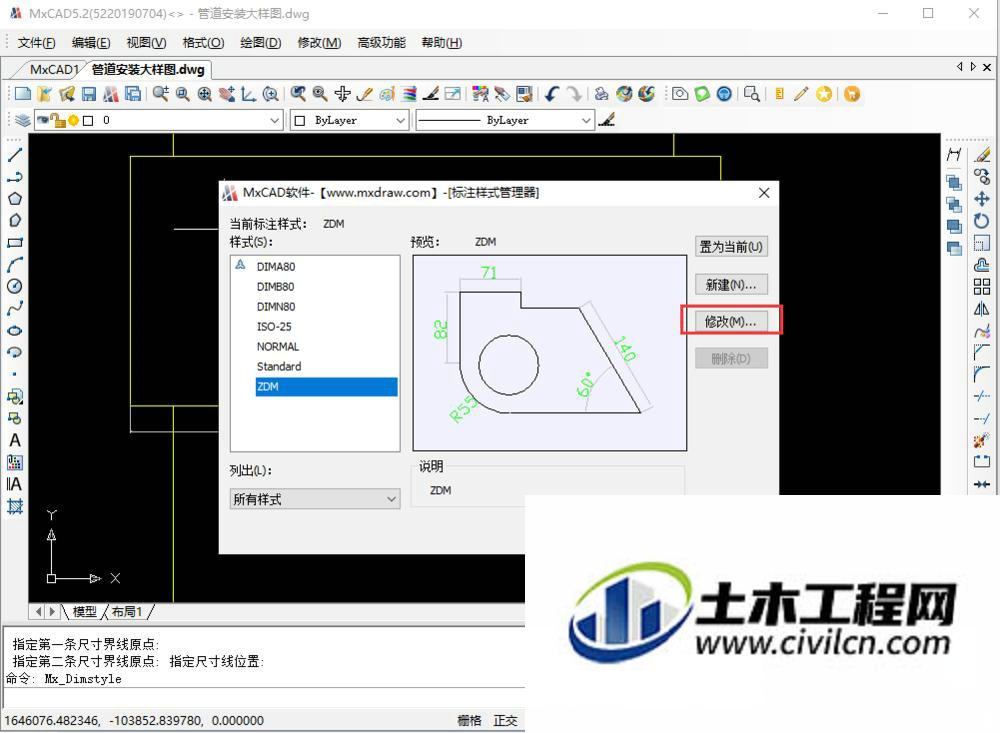Expand the 所有样式 list filter dropdown
Image resolution: width=1000 pixels, height=733 pixels.
pyautogui.click(x=315, y=499)
